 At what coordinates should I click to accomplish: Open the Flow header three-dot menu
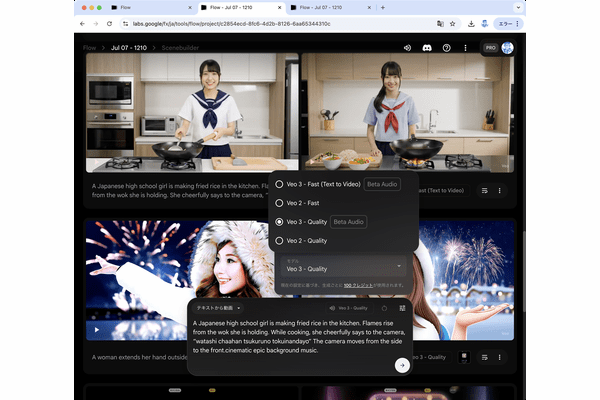pyautogui.click(x=465, y=48)
